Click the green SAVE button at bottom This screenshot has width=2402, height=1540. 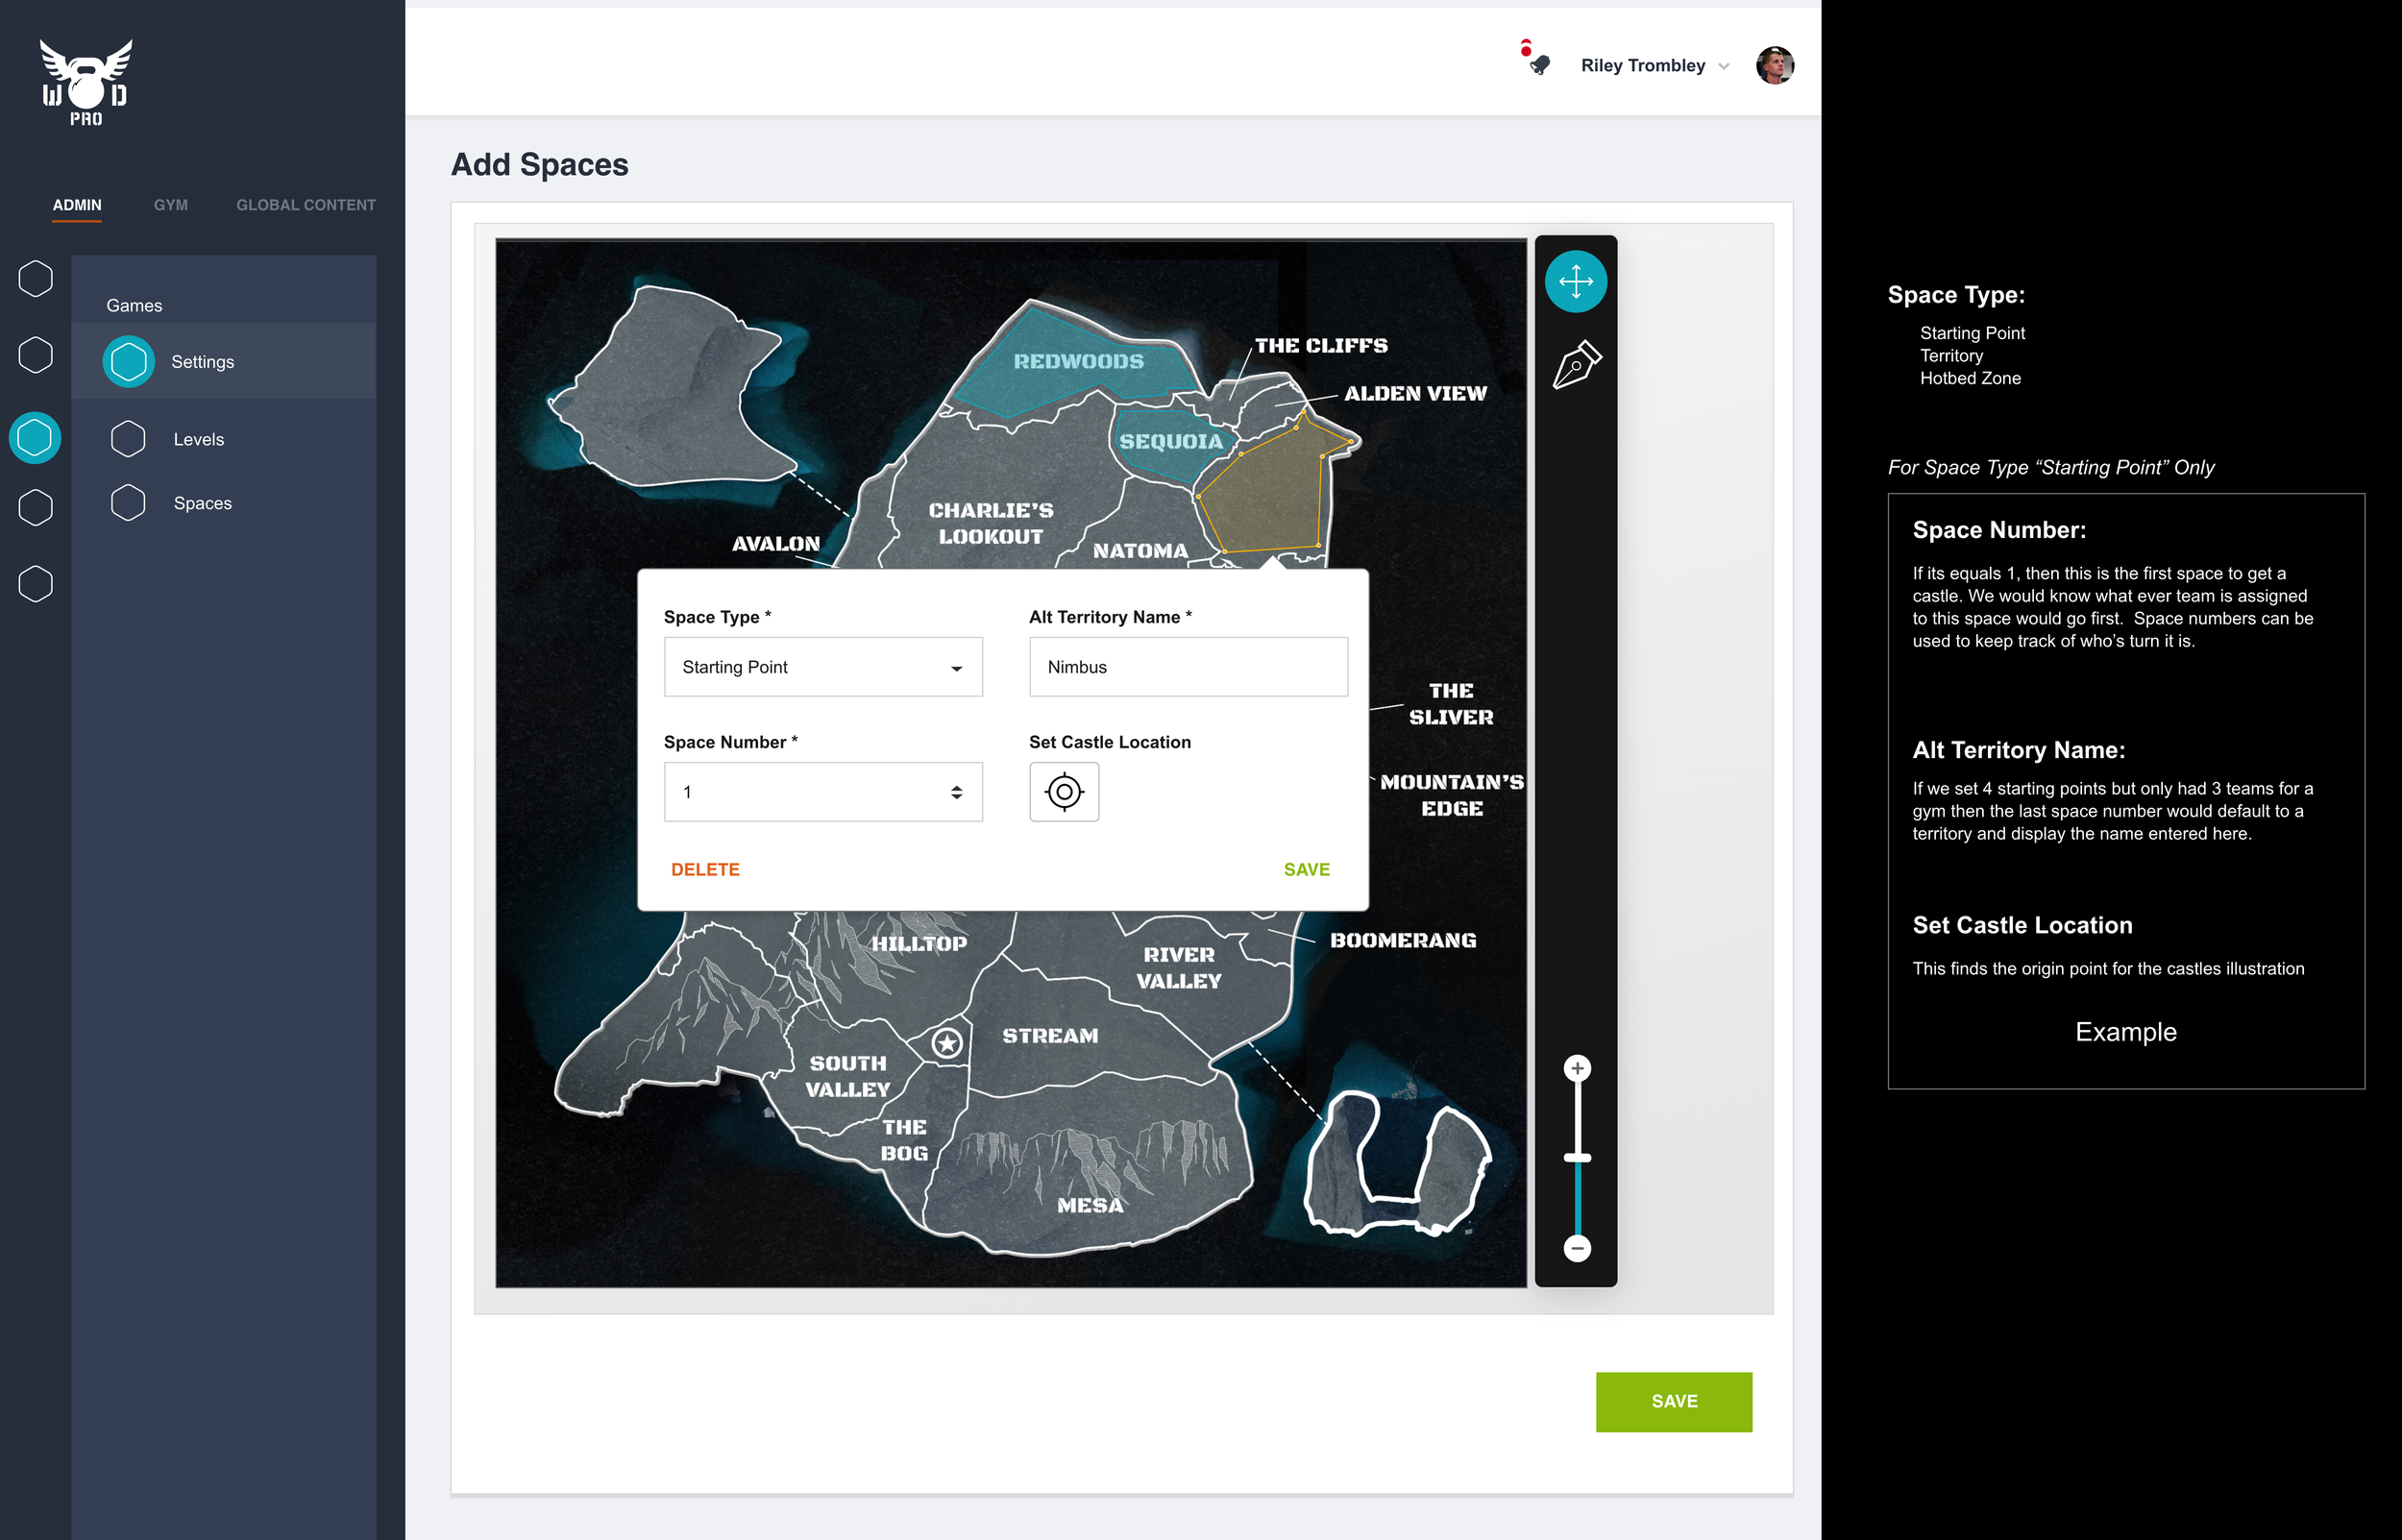click(x=1673, y=1401)
